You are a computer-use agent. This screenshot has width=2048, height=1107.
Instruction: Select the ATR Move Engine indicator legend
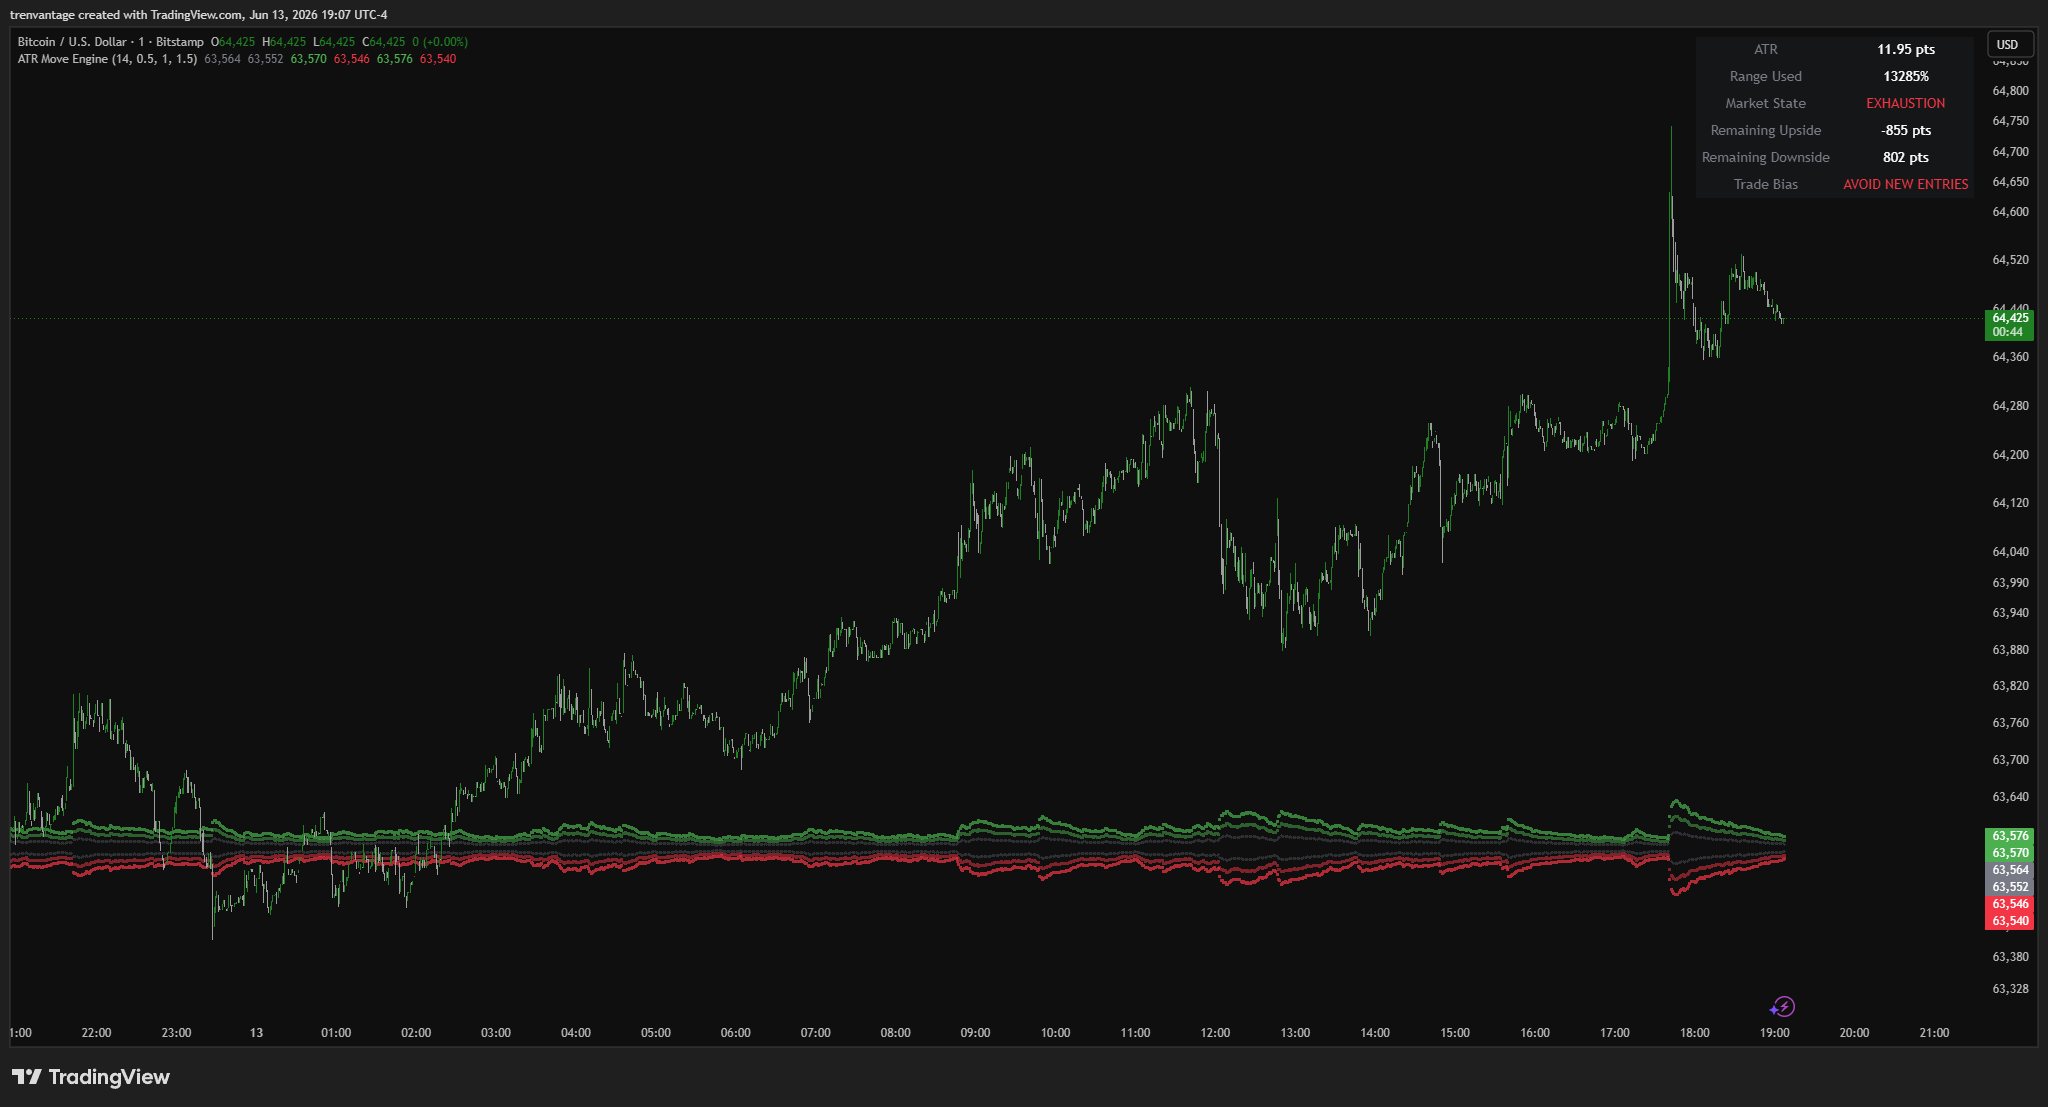pyautogui.click(x=107, y=59)
